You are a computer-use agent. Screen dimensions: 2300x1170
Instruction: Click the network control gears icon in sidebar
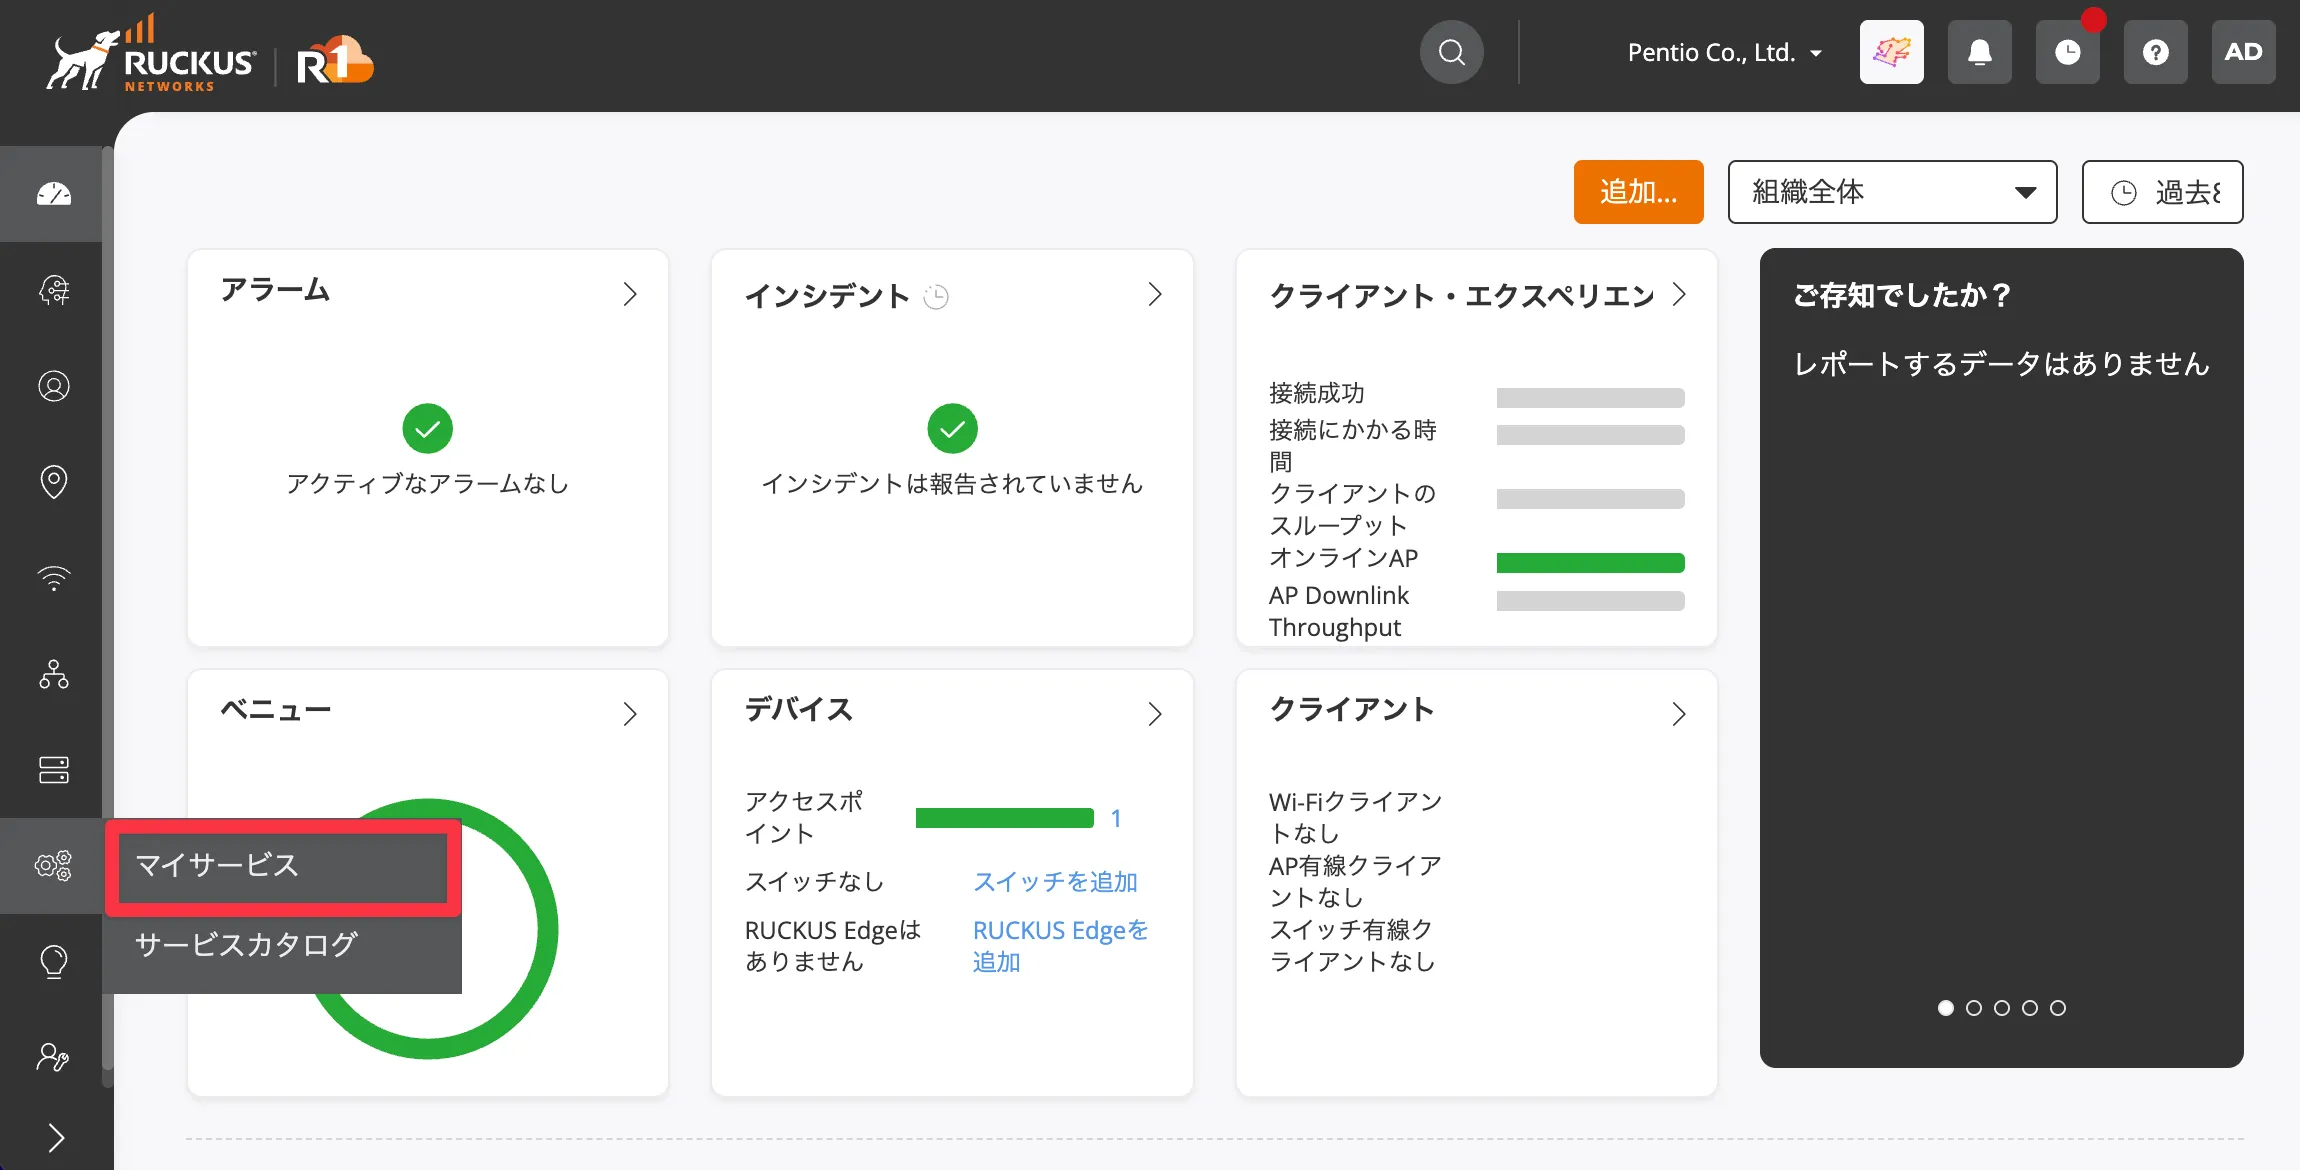click(x=54, y=865)
